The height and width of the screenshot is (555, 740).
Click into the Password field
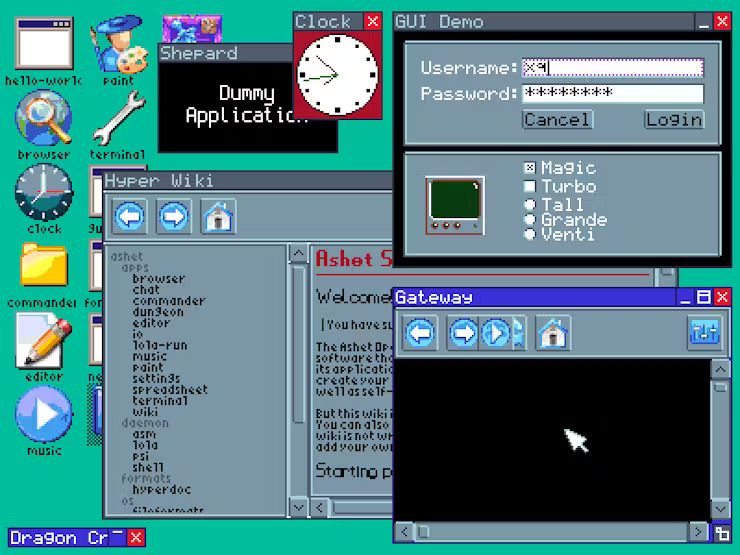pyautogui.click(x=612, y=94)
